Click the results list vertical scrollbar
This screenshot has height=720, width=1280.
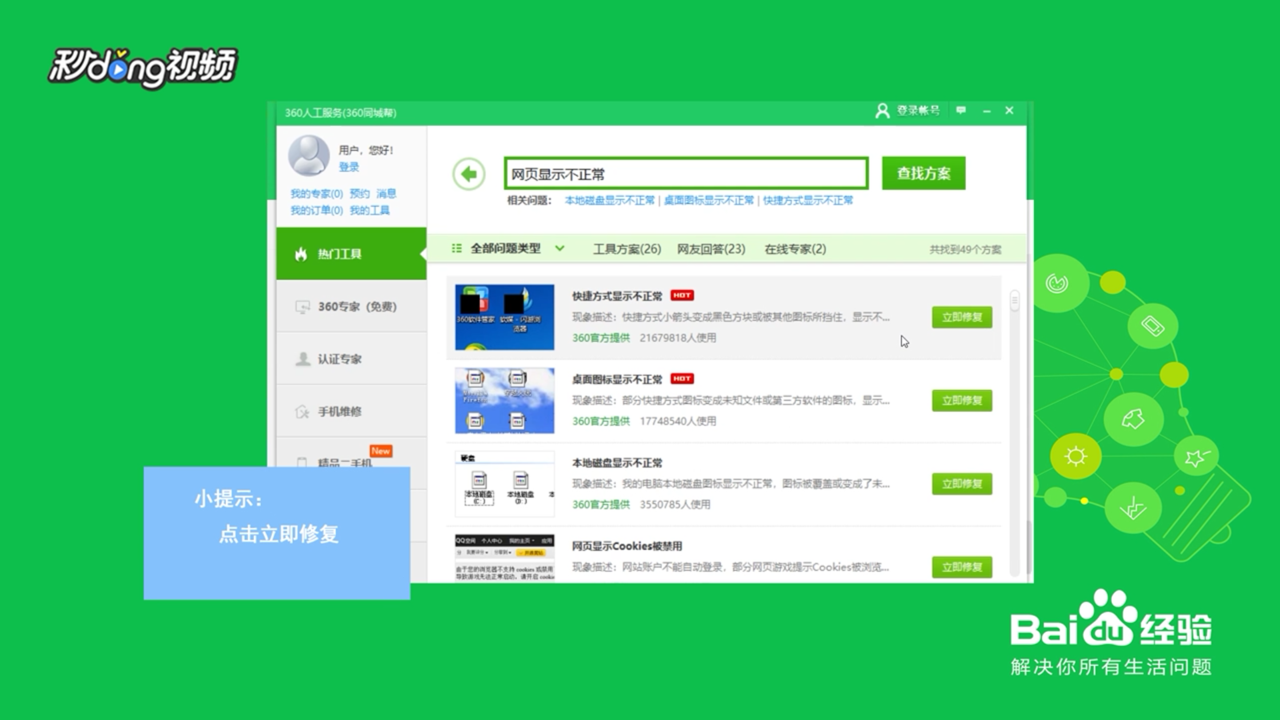coord(1015,434)
